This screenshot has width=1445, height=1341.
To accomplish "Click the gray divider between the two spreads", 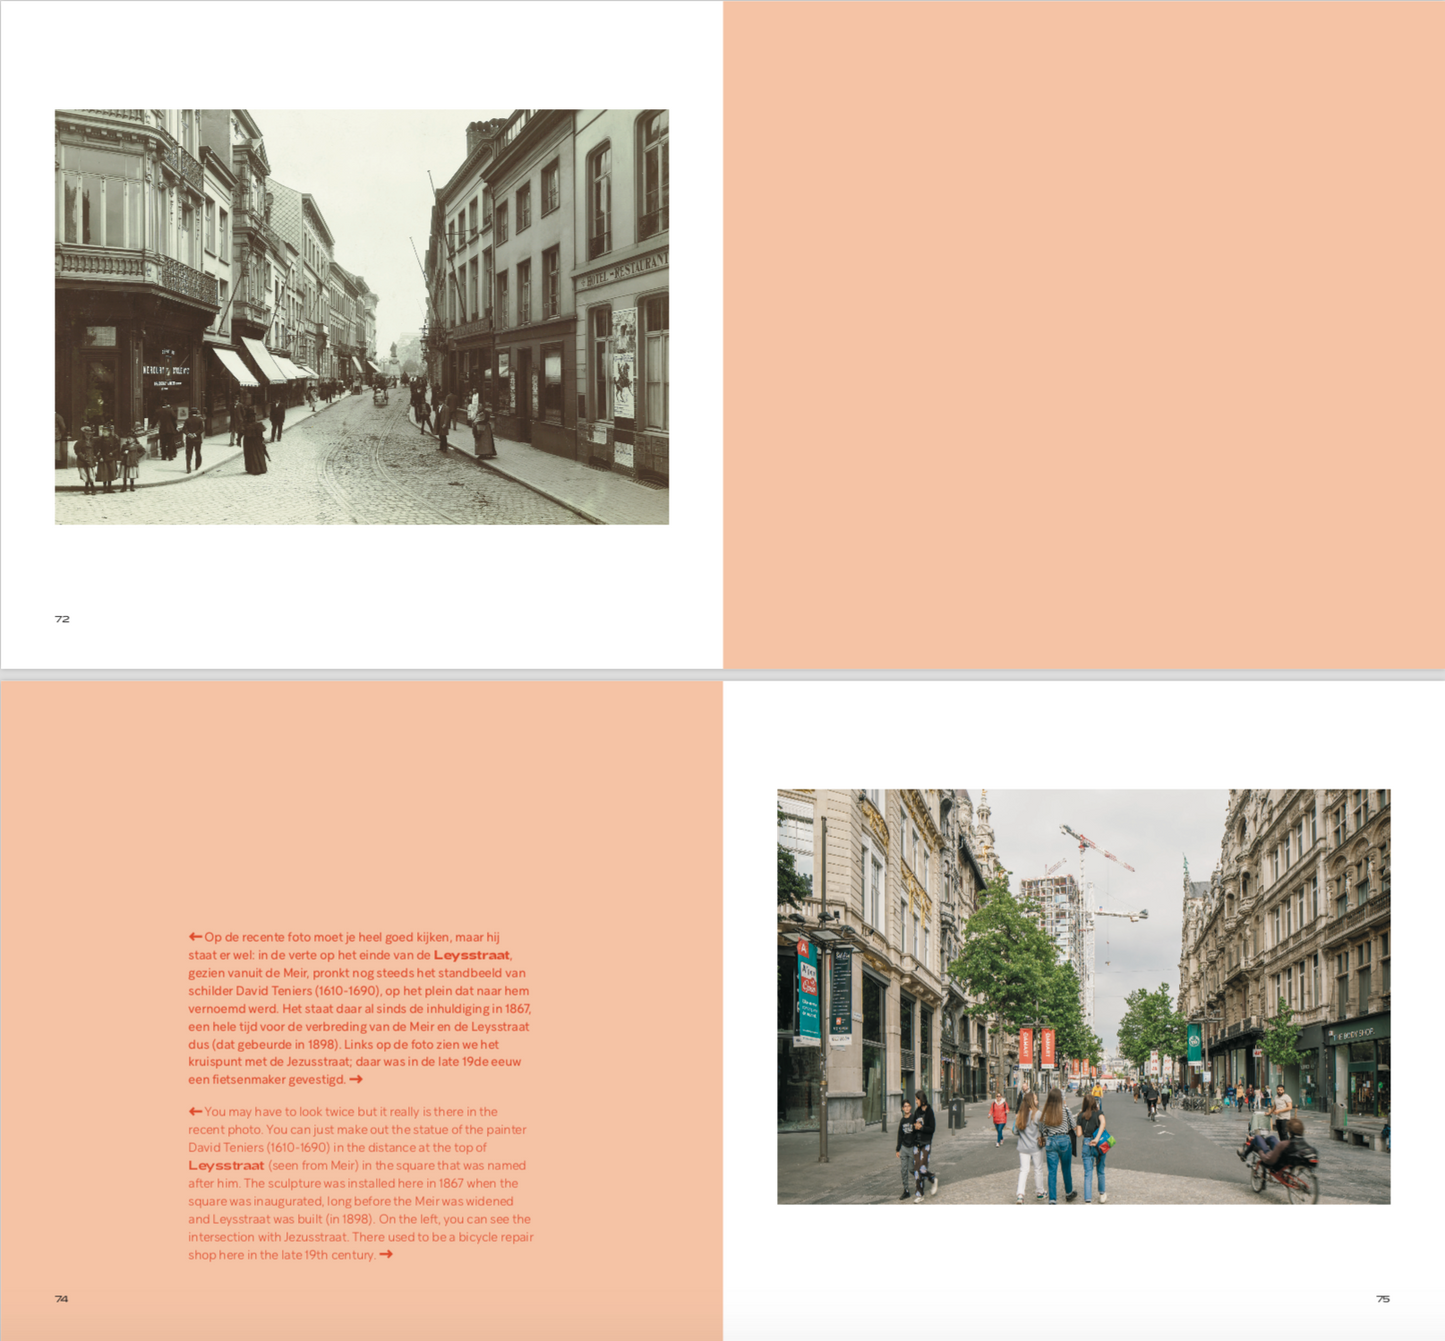I will (x=722, y=675).
